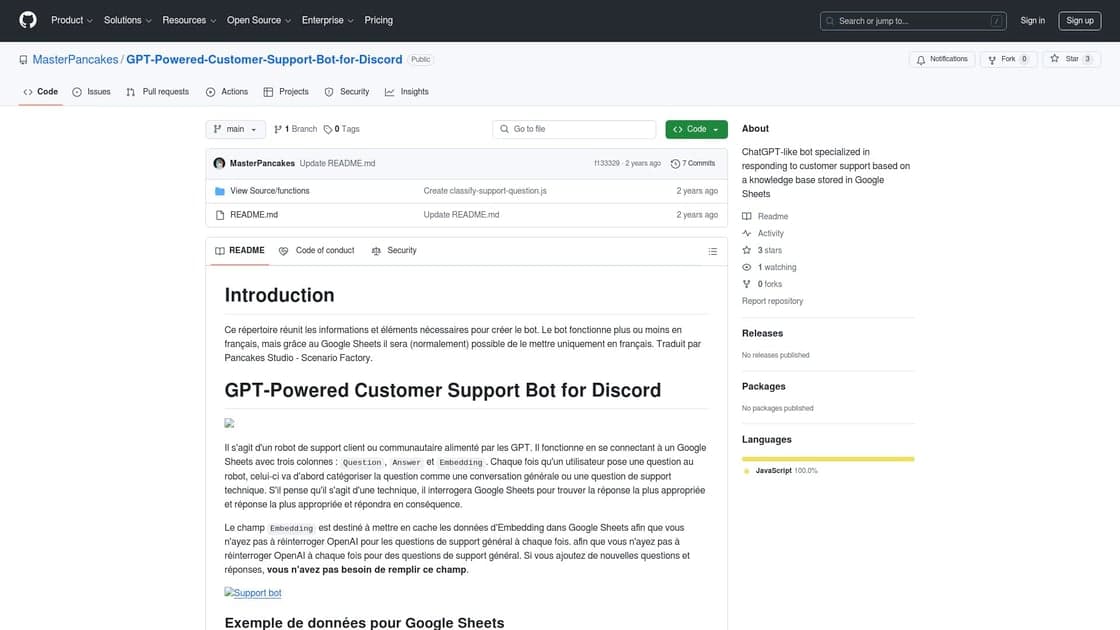Click the Sign up button
This screenshot has height=630, width=1120.
(1079, 19)
